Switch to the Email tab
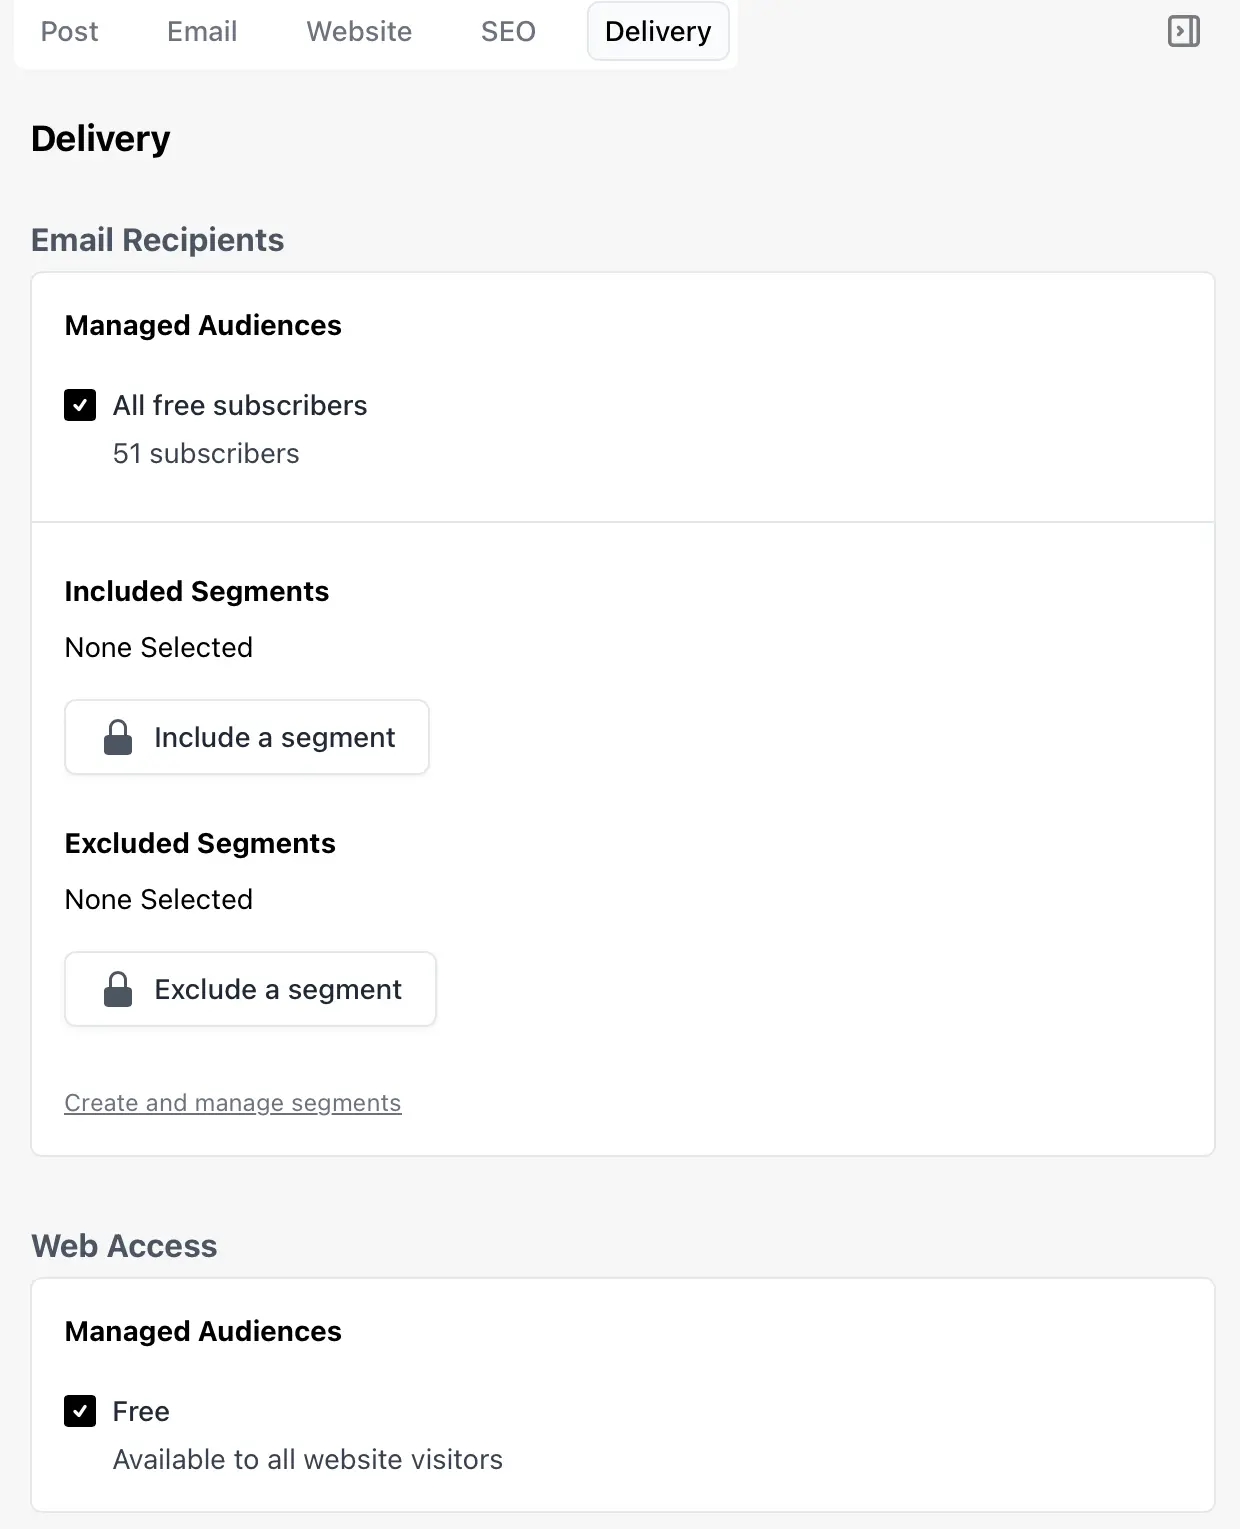Image resolution: width=1240 pixels, height=1529 pixels. pyautogui.click(x=202, y=31)
